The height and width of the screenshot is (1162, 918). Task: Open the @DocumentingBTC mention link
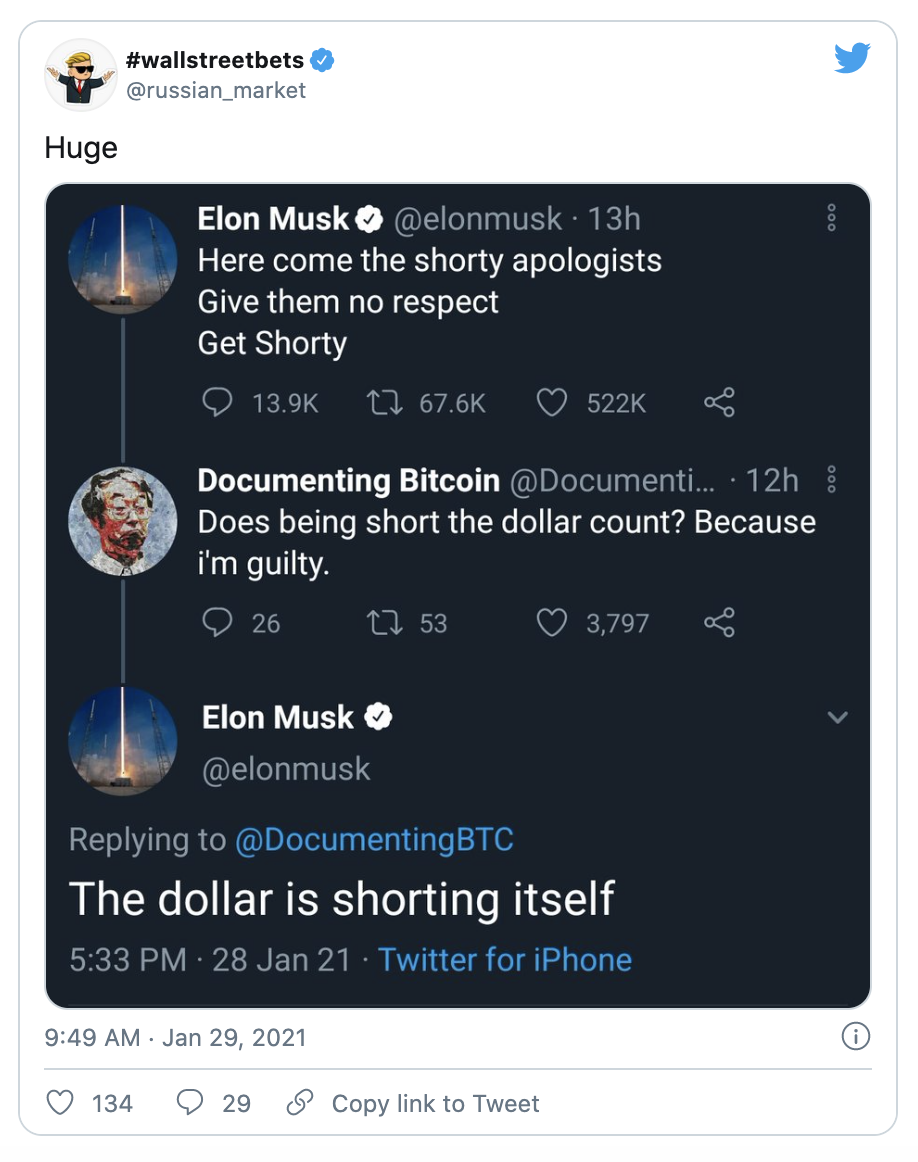[374, 839]
